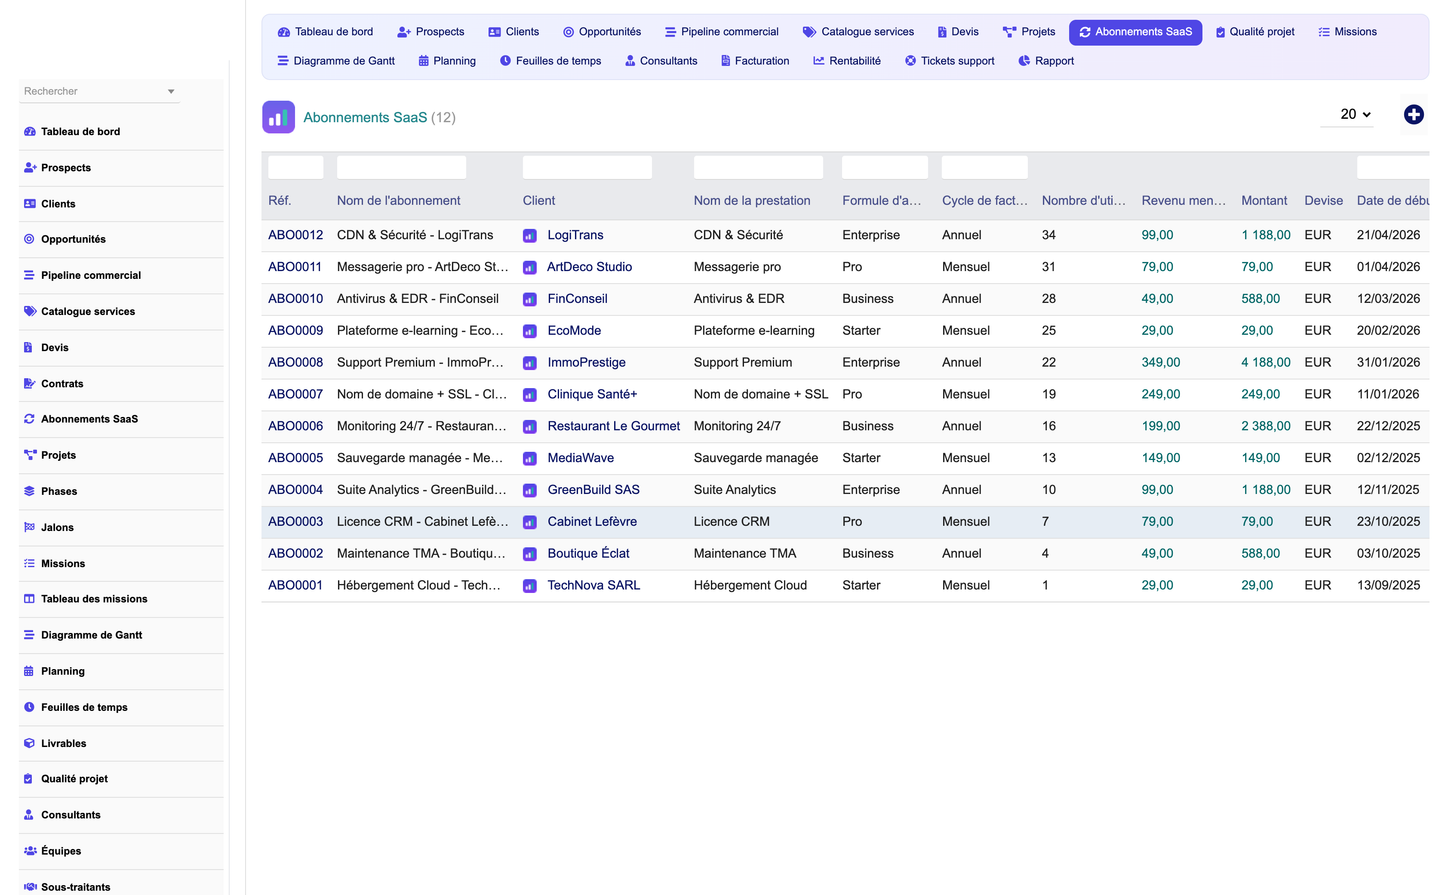Click the Abonnements SaaS page title
The height and width of the screenshot is (895, 1445).
point(365,117)
